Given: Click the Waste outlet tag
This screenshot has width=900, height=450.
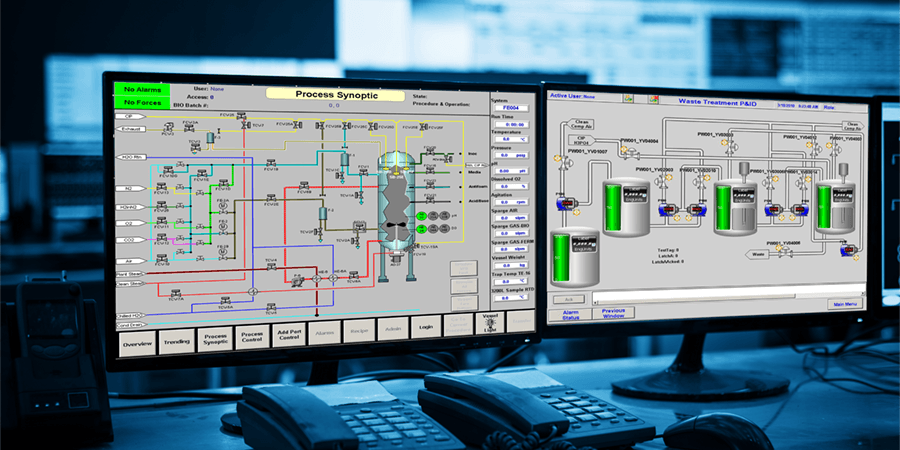Looking at the screenshot, I should pos(758,254).
